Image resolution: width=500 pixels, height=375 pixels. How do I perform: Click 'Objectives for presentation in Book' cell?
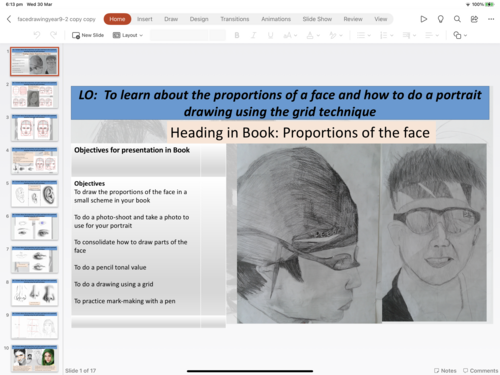tap(136, 160)
